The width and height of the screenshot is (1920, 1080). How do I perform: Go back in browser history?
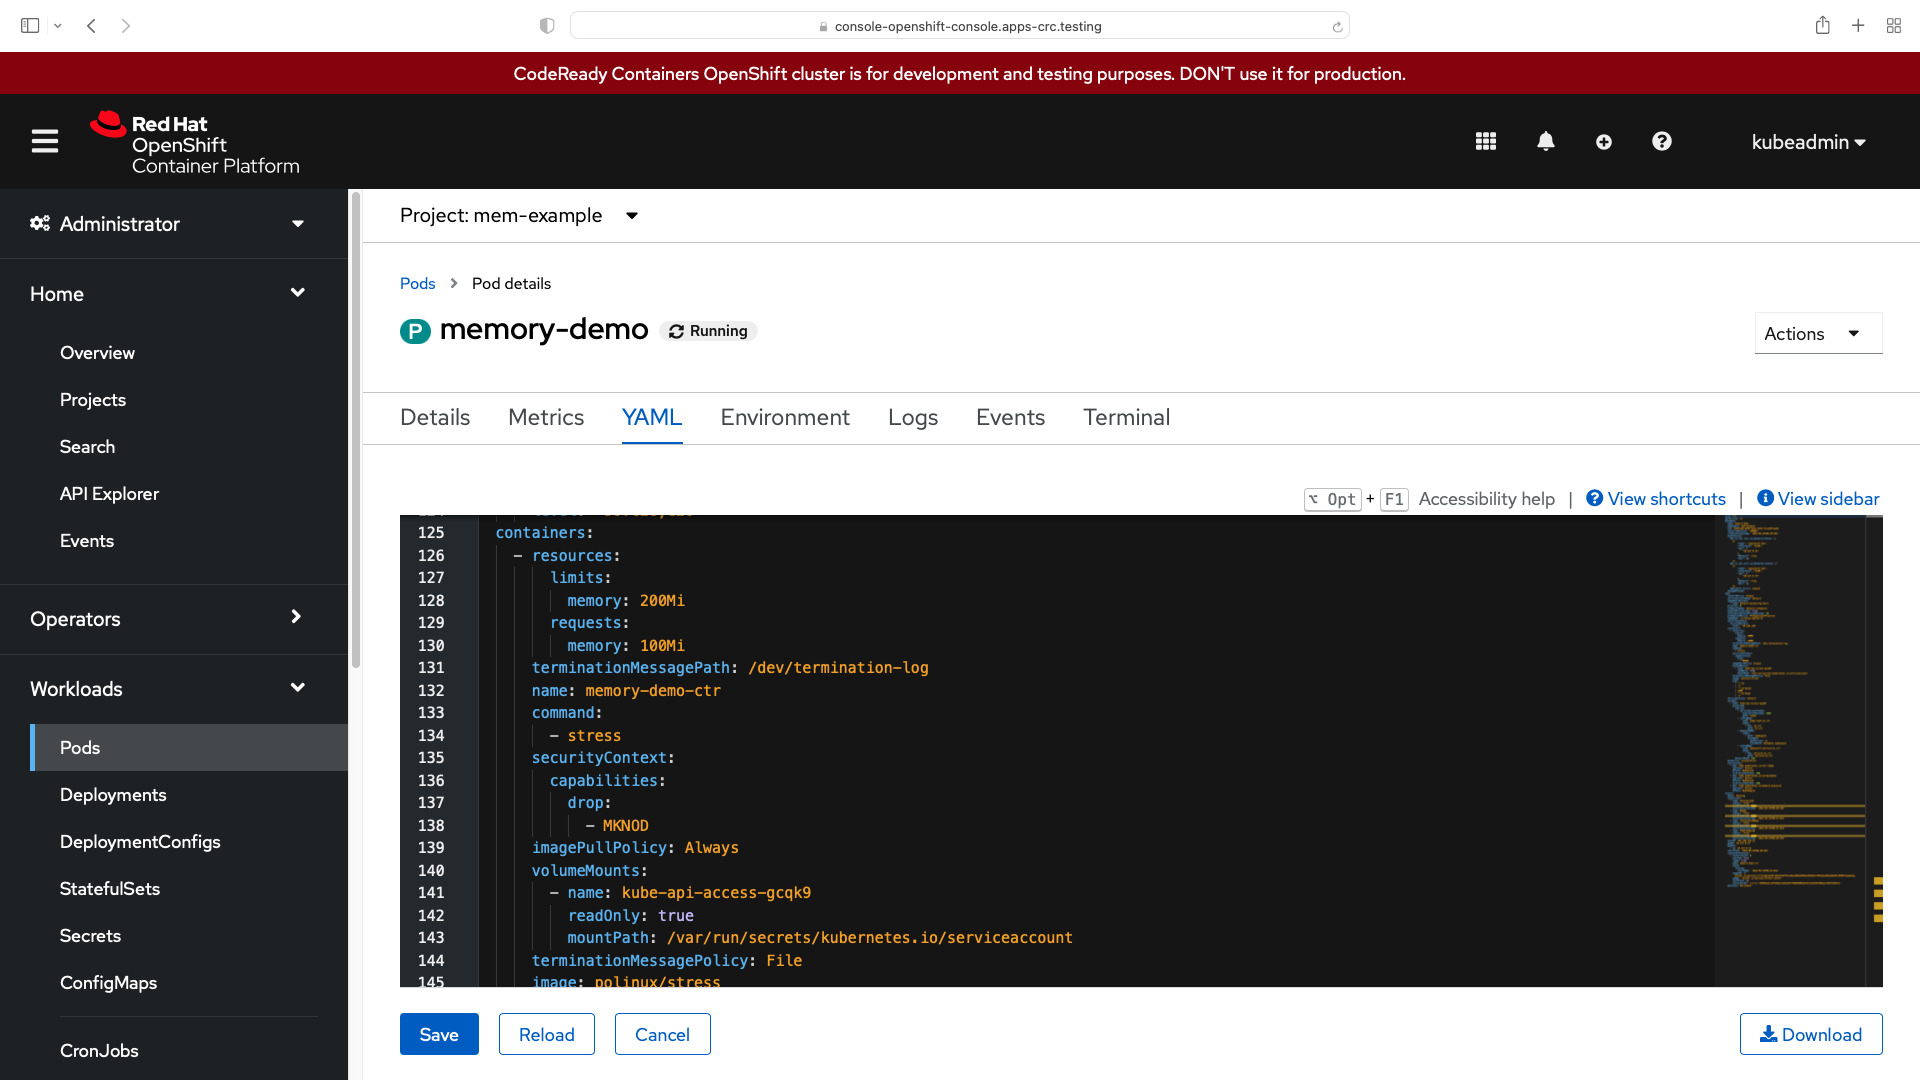pos(91,26)
